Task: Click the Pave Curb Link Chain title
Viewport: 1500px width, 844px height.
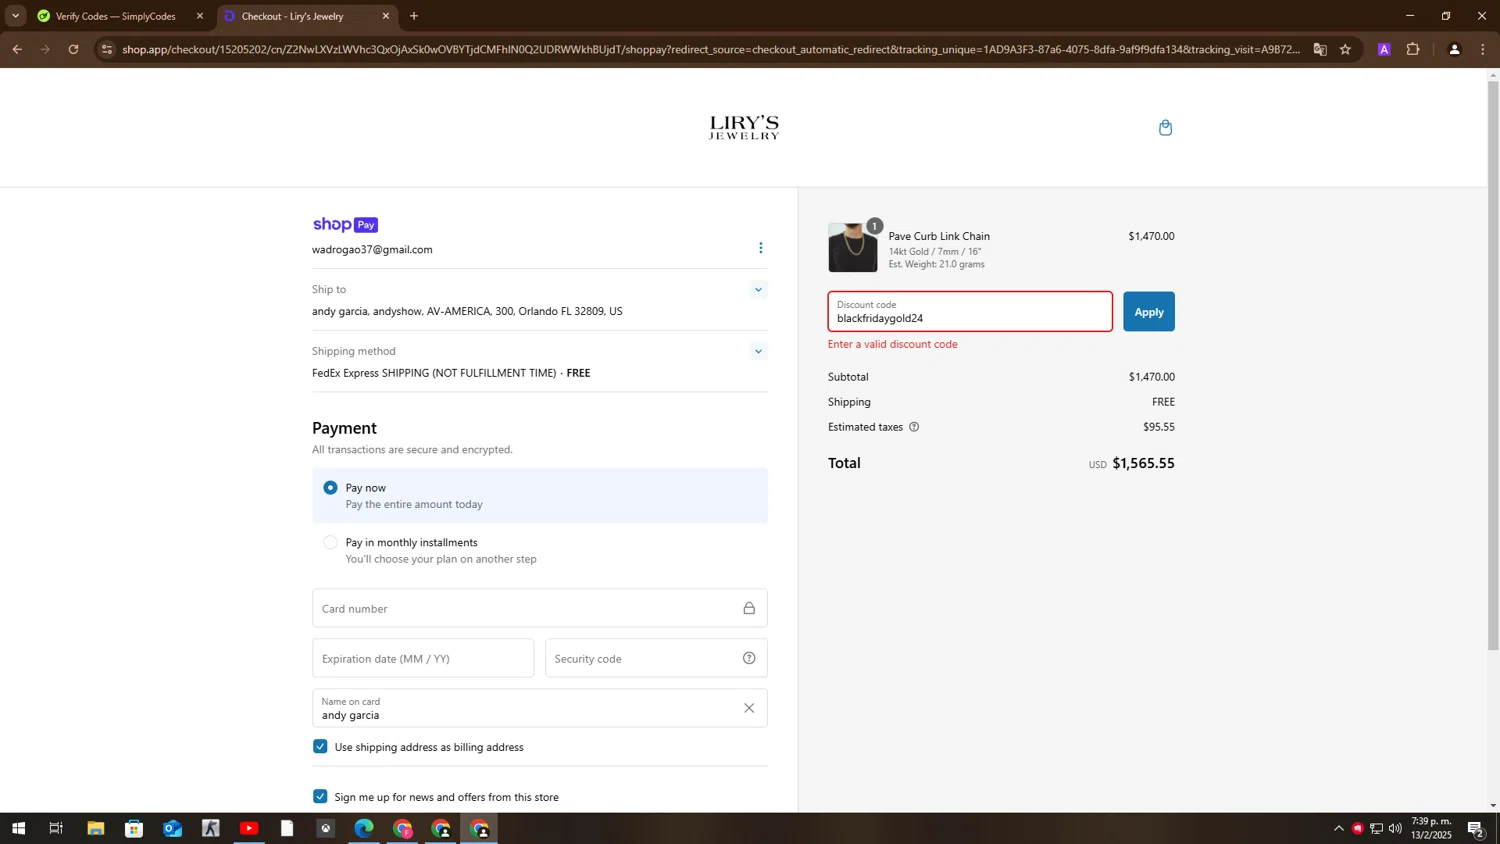Action: point(939,237)
